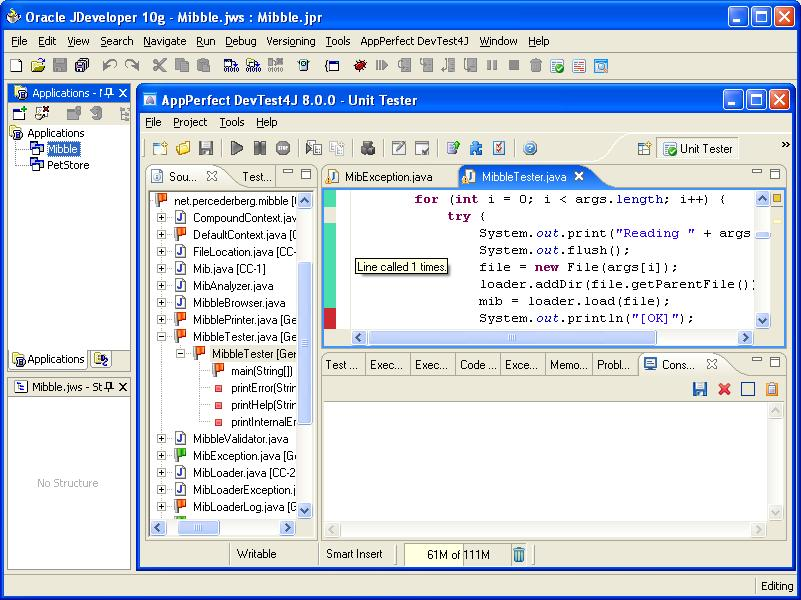Click the open folder icon in DevTest4J toolbar
Image resolution: width=801 pixels, height=600 pixels.
pos(183,149)
